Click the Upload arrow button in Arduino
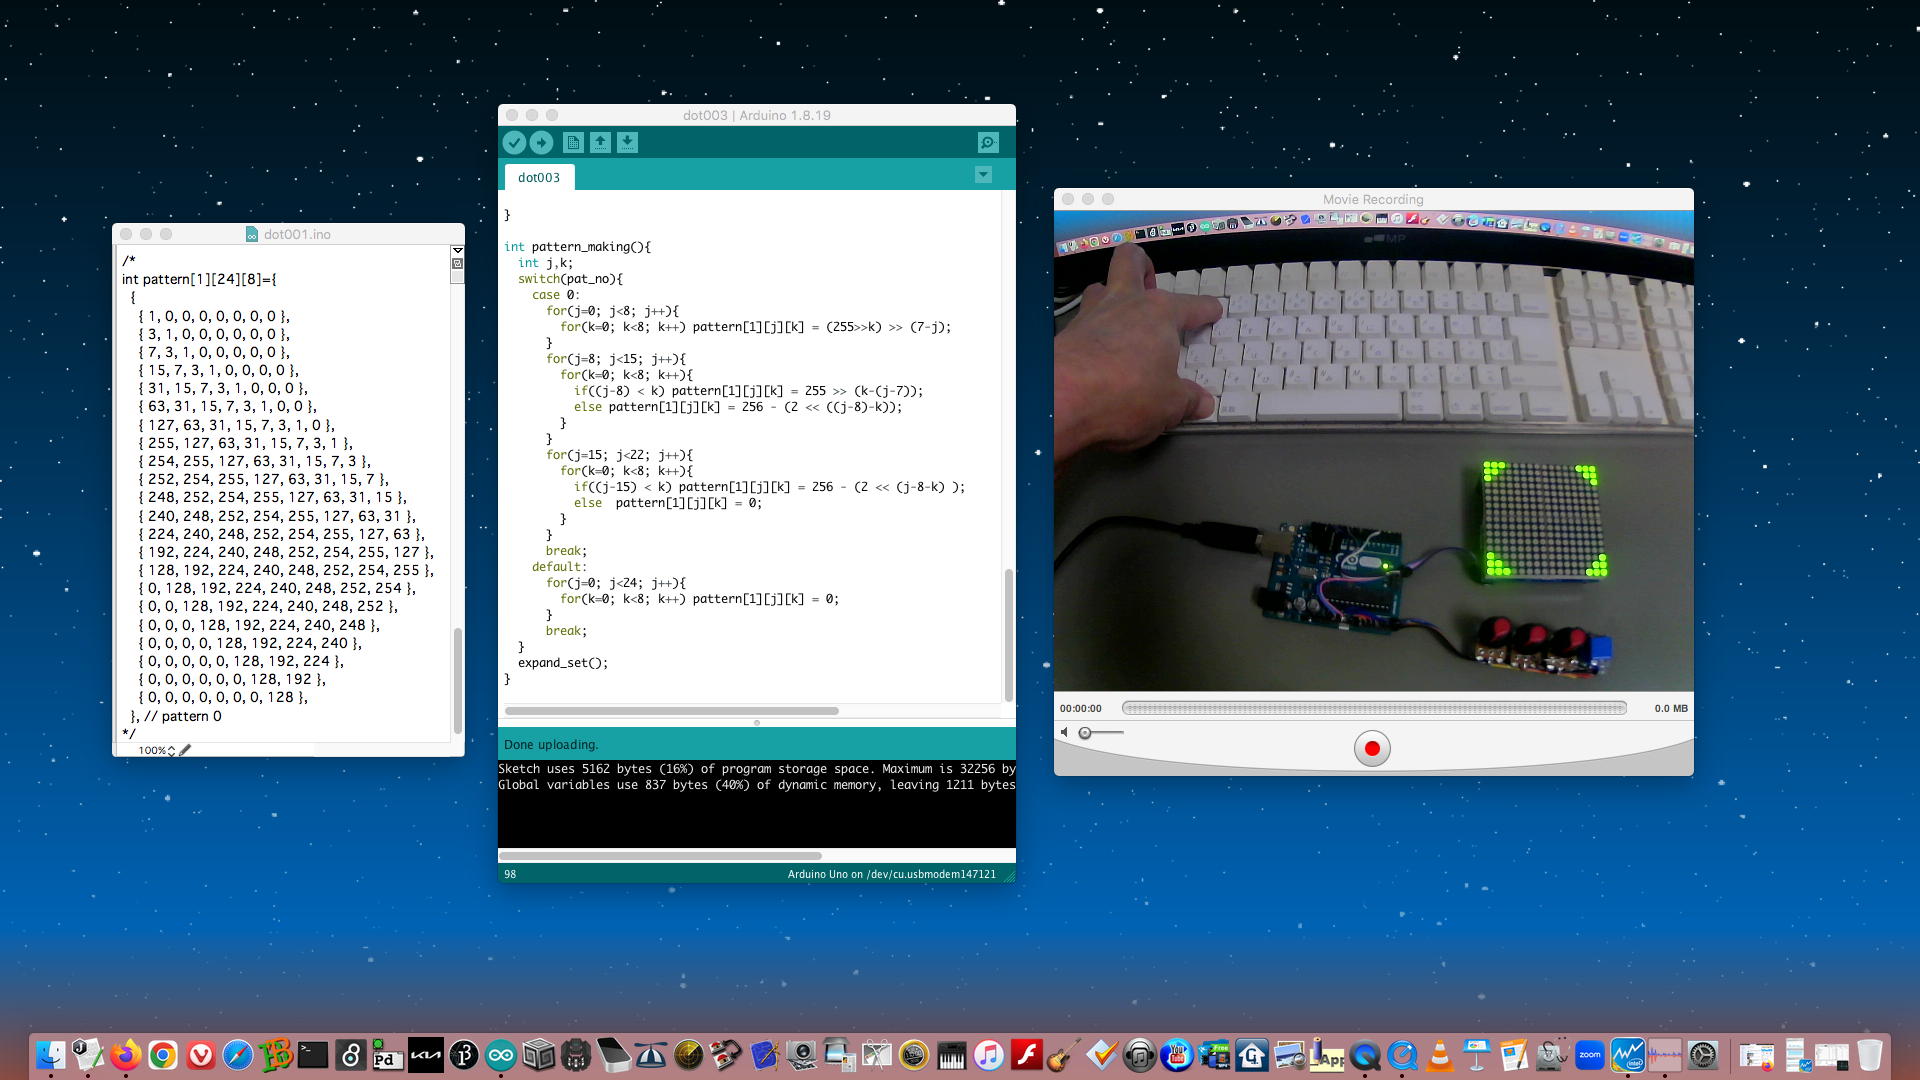This screenshot has height=1080, width=1920. tap(541, 143)
